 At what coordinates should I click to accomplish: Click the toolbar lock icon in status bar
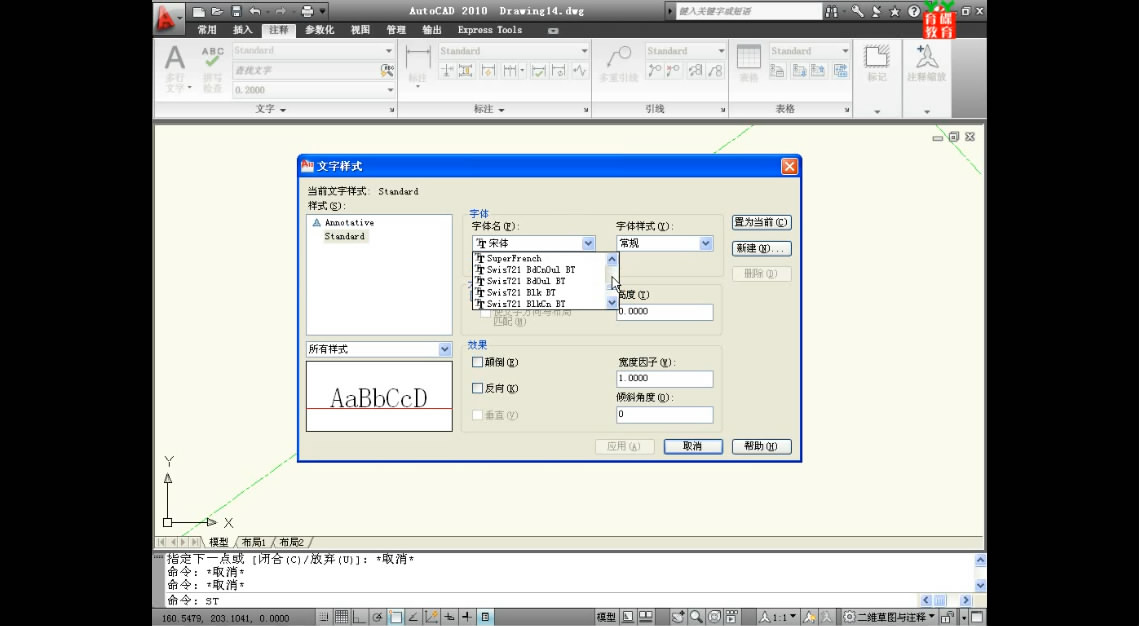point(947,617)
